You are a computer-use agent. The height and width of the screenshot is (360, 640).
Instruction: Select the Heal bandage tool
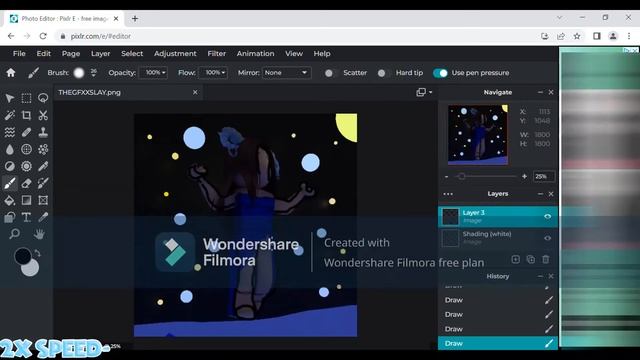pyautogui.click(x=26, y=132)
